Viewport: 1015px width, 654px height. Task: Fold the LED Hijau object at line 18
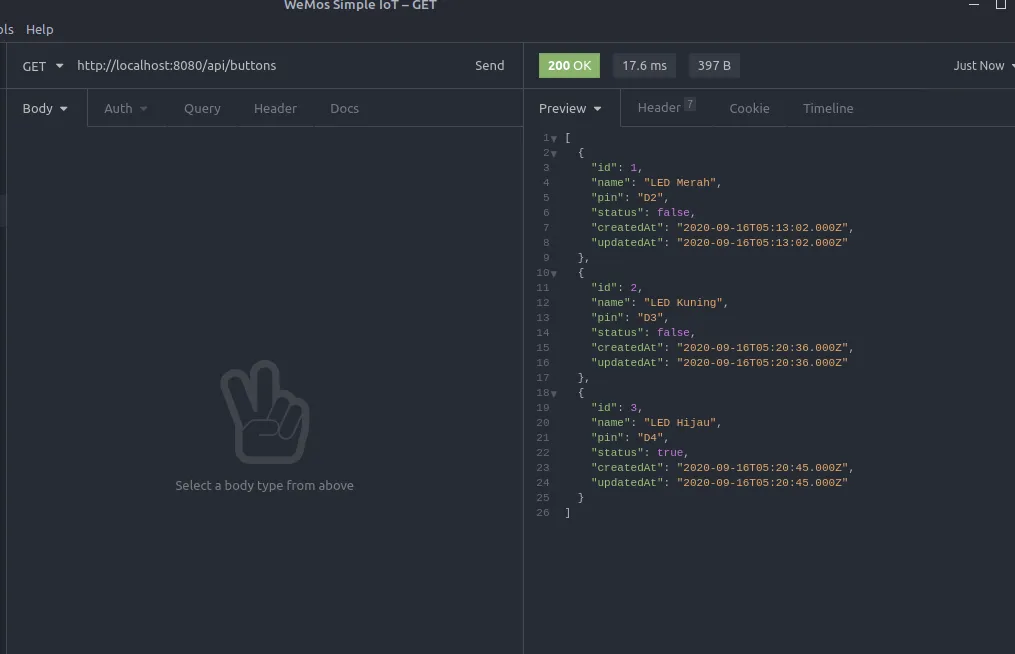click(x=554, y=393)
